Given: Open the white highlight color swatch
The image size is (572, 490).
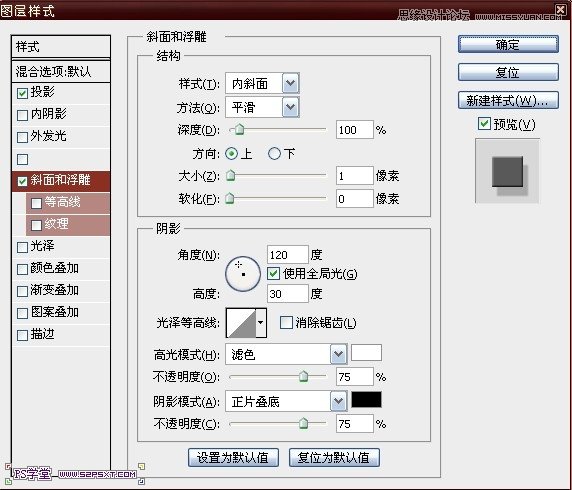Looking at the screenshot, I should [x=366, y=353].
